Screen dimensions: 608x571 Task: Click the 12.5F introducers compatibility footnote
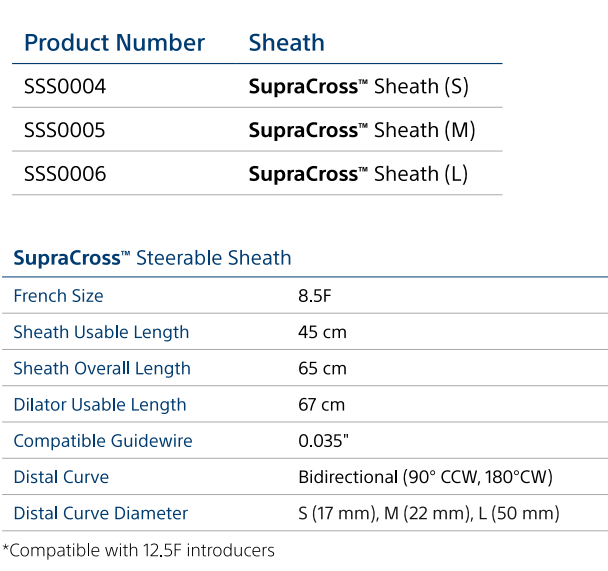click(139, 550)
